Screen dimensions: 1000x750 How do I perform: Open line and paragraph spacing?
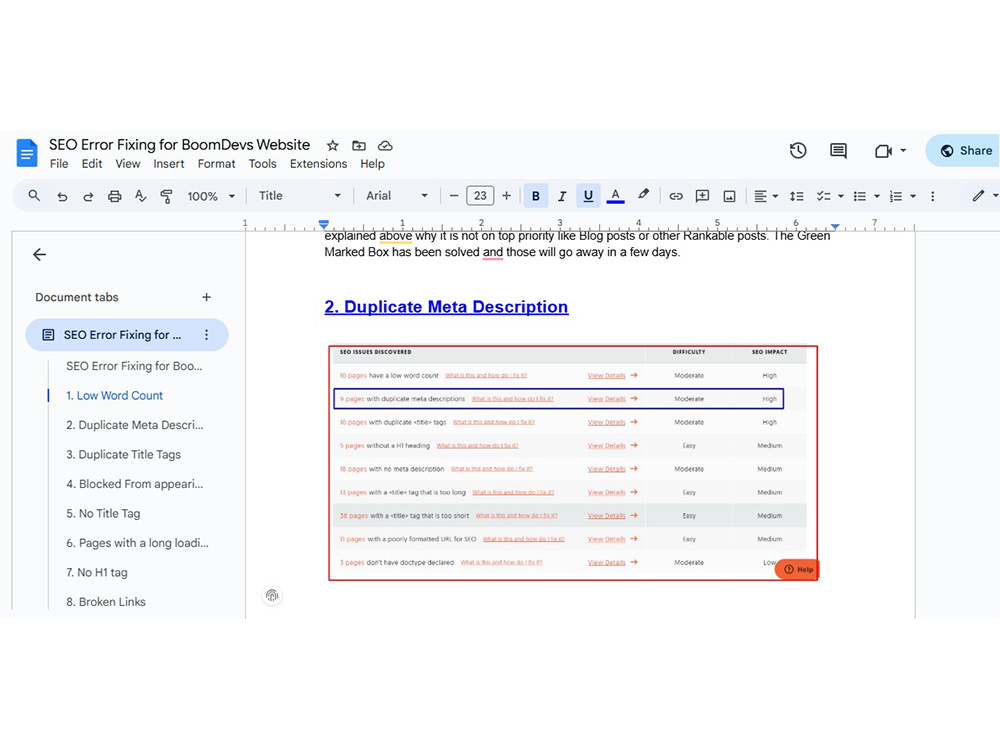tap(797, 196)
